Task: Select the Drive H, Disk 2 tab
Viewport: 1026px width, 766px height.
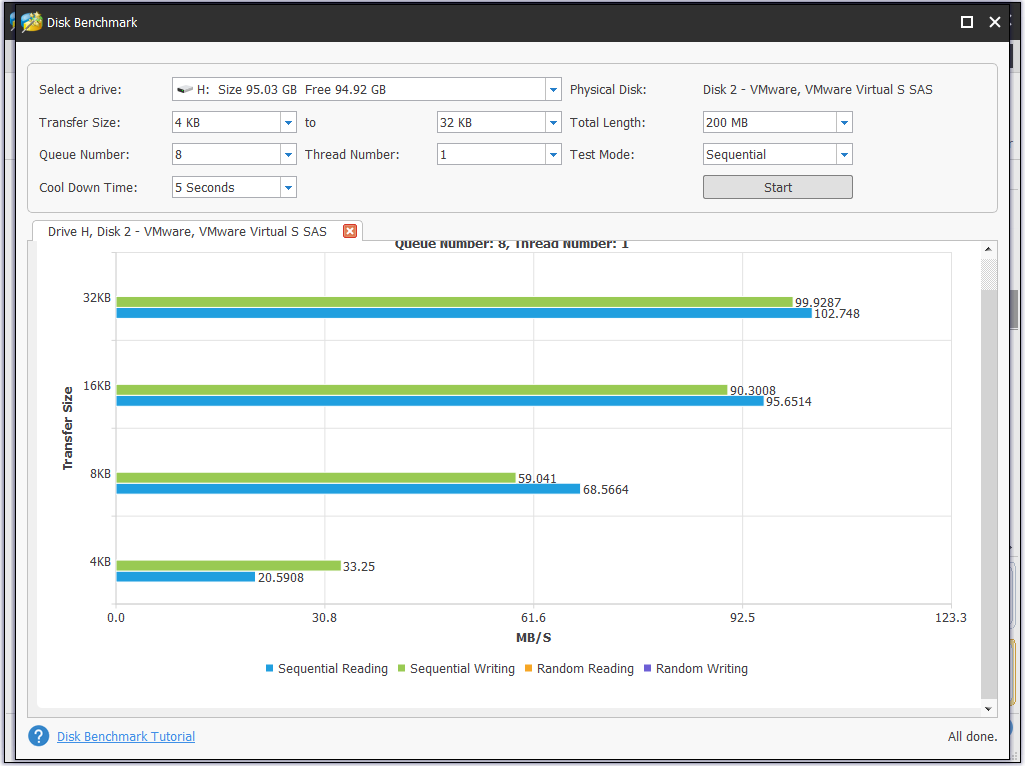Action: [x=187, y=231]
